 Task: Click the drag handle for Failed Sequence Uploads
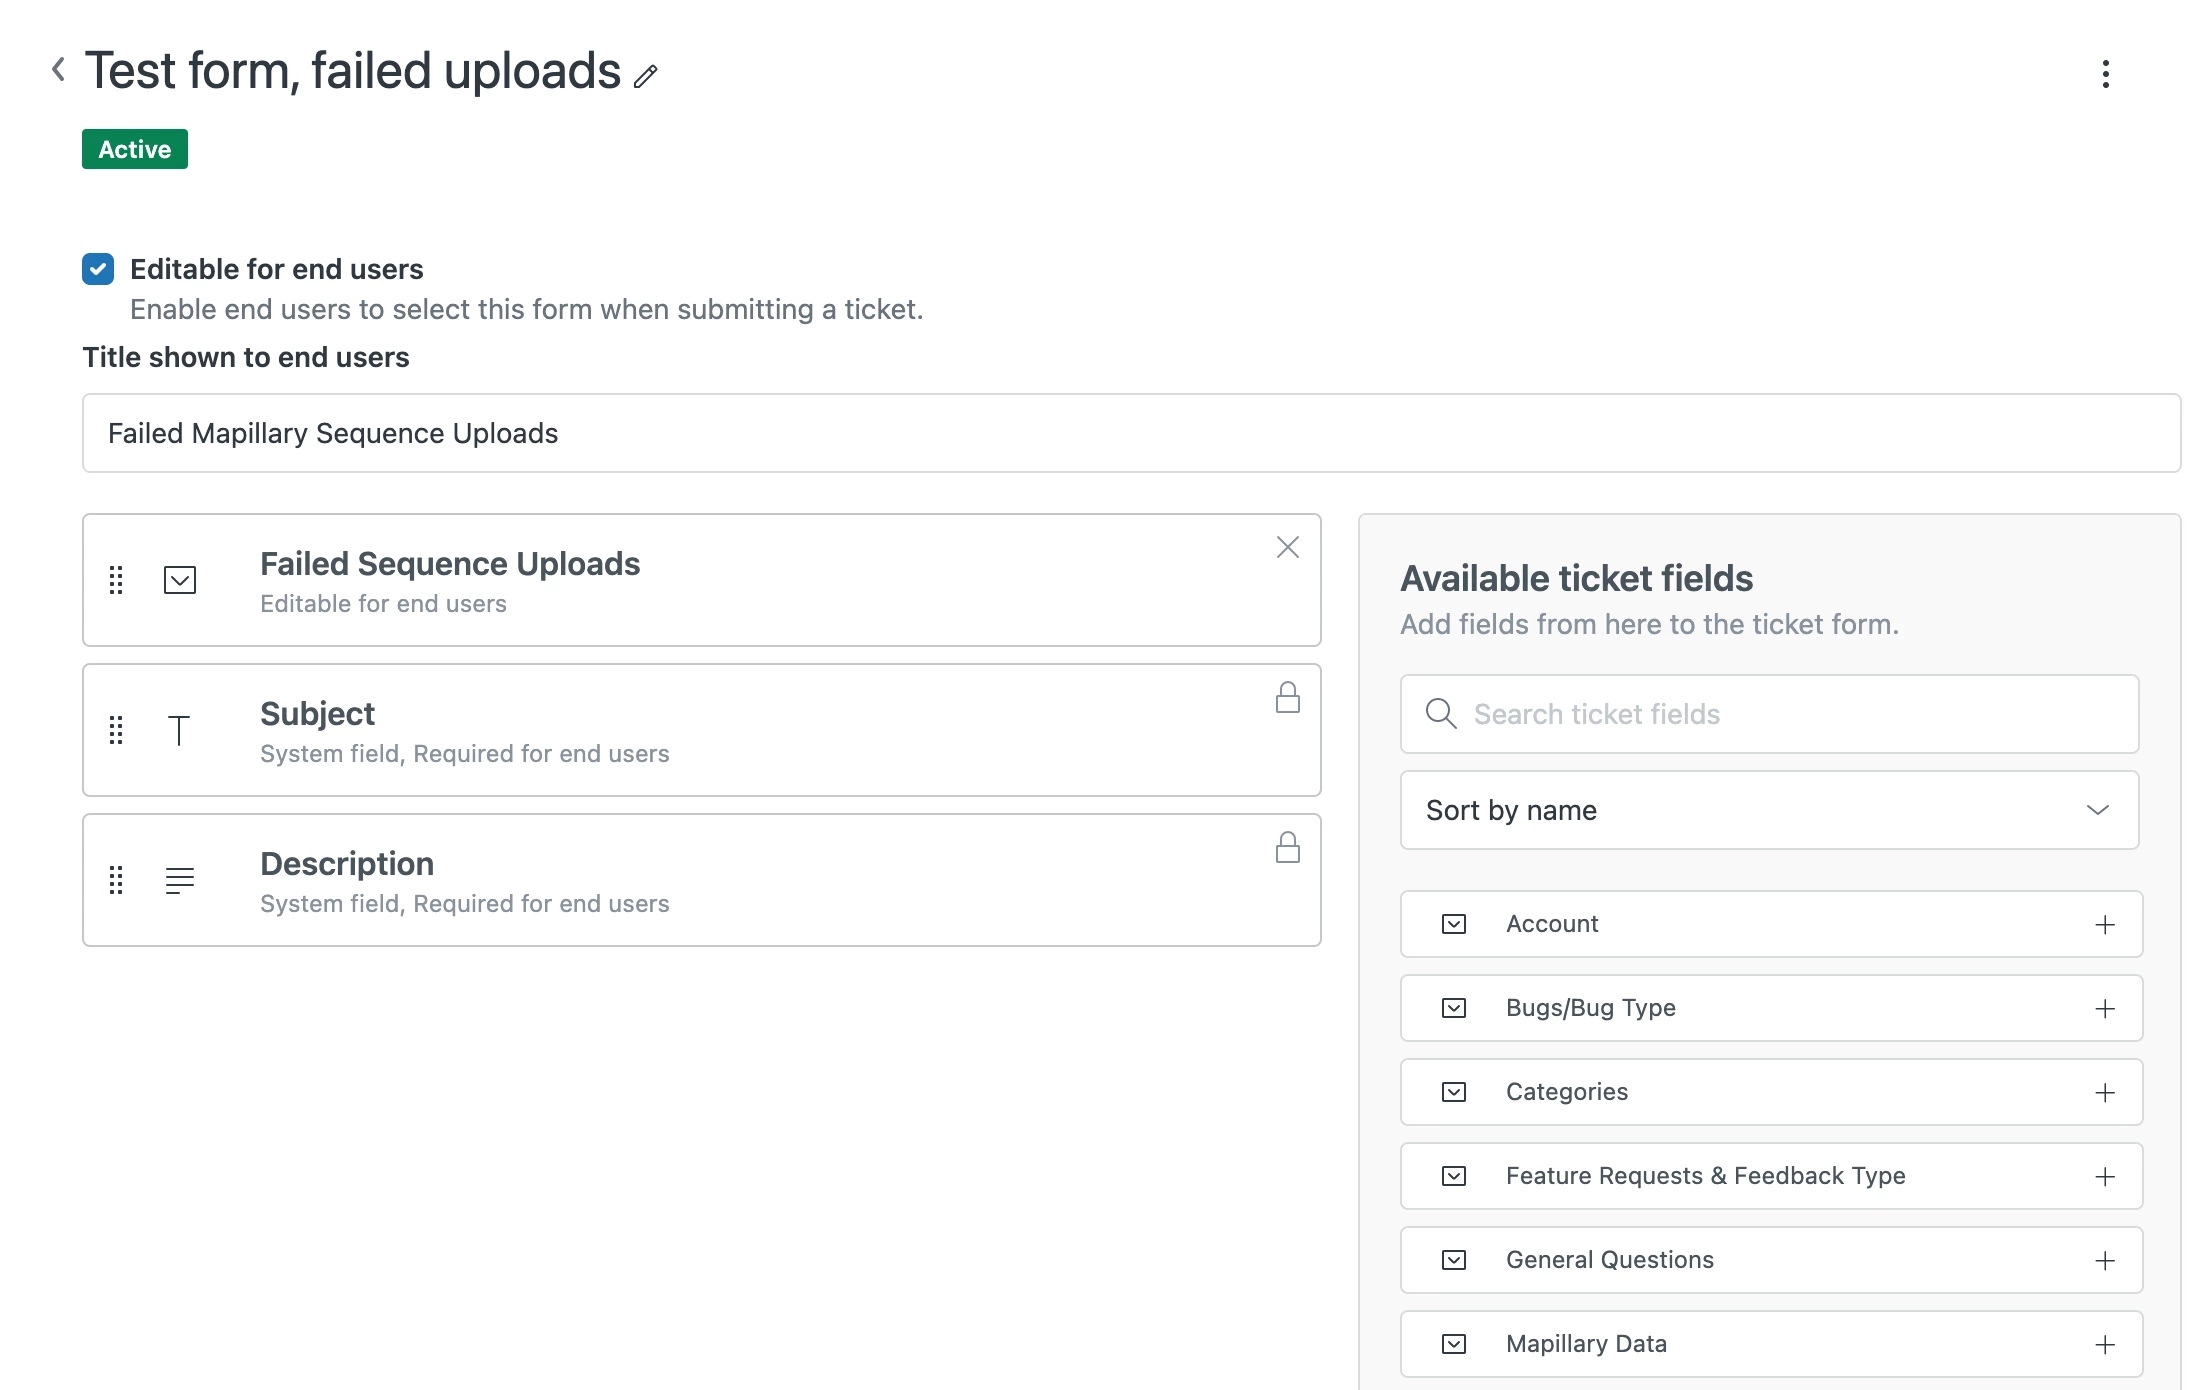coord(116,580)
